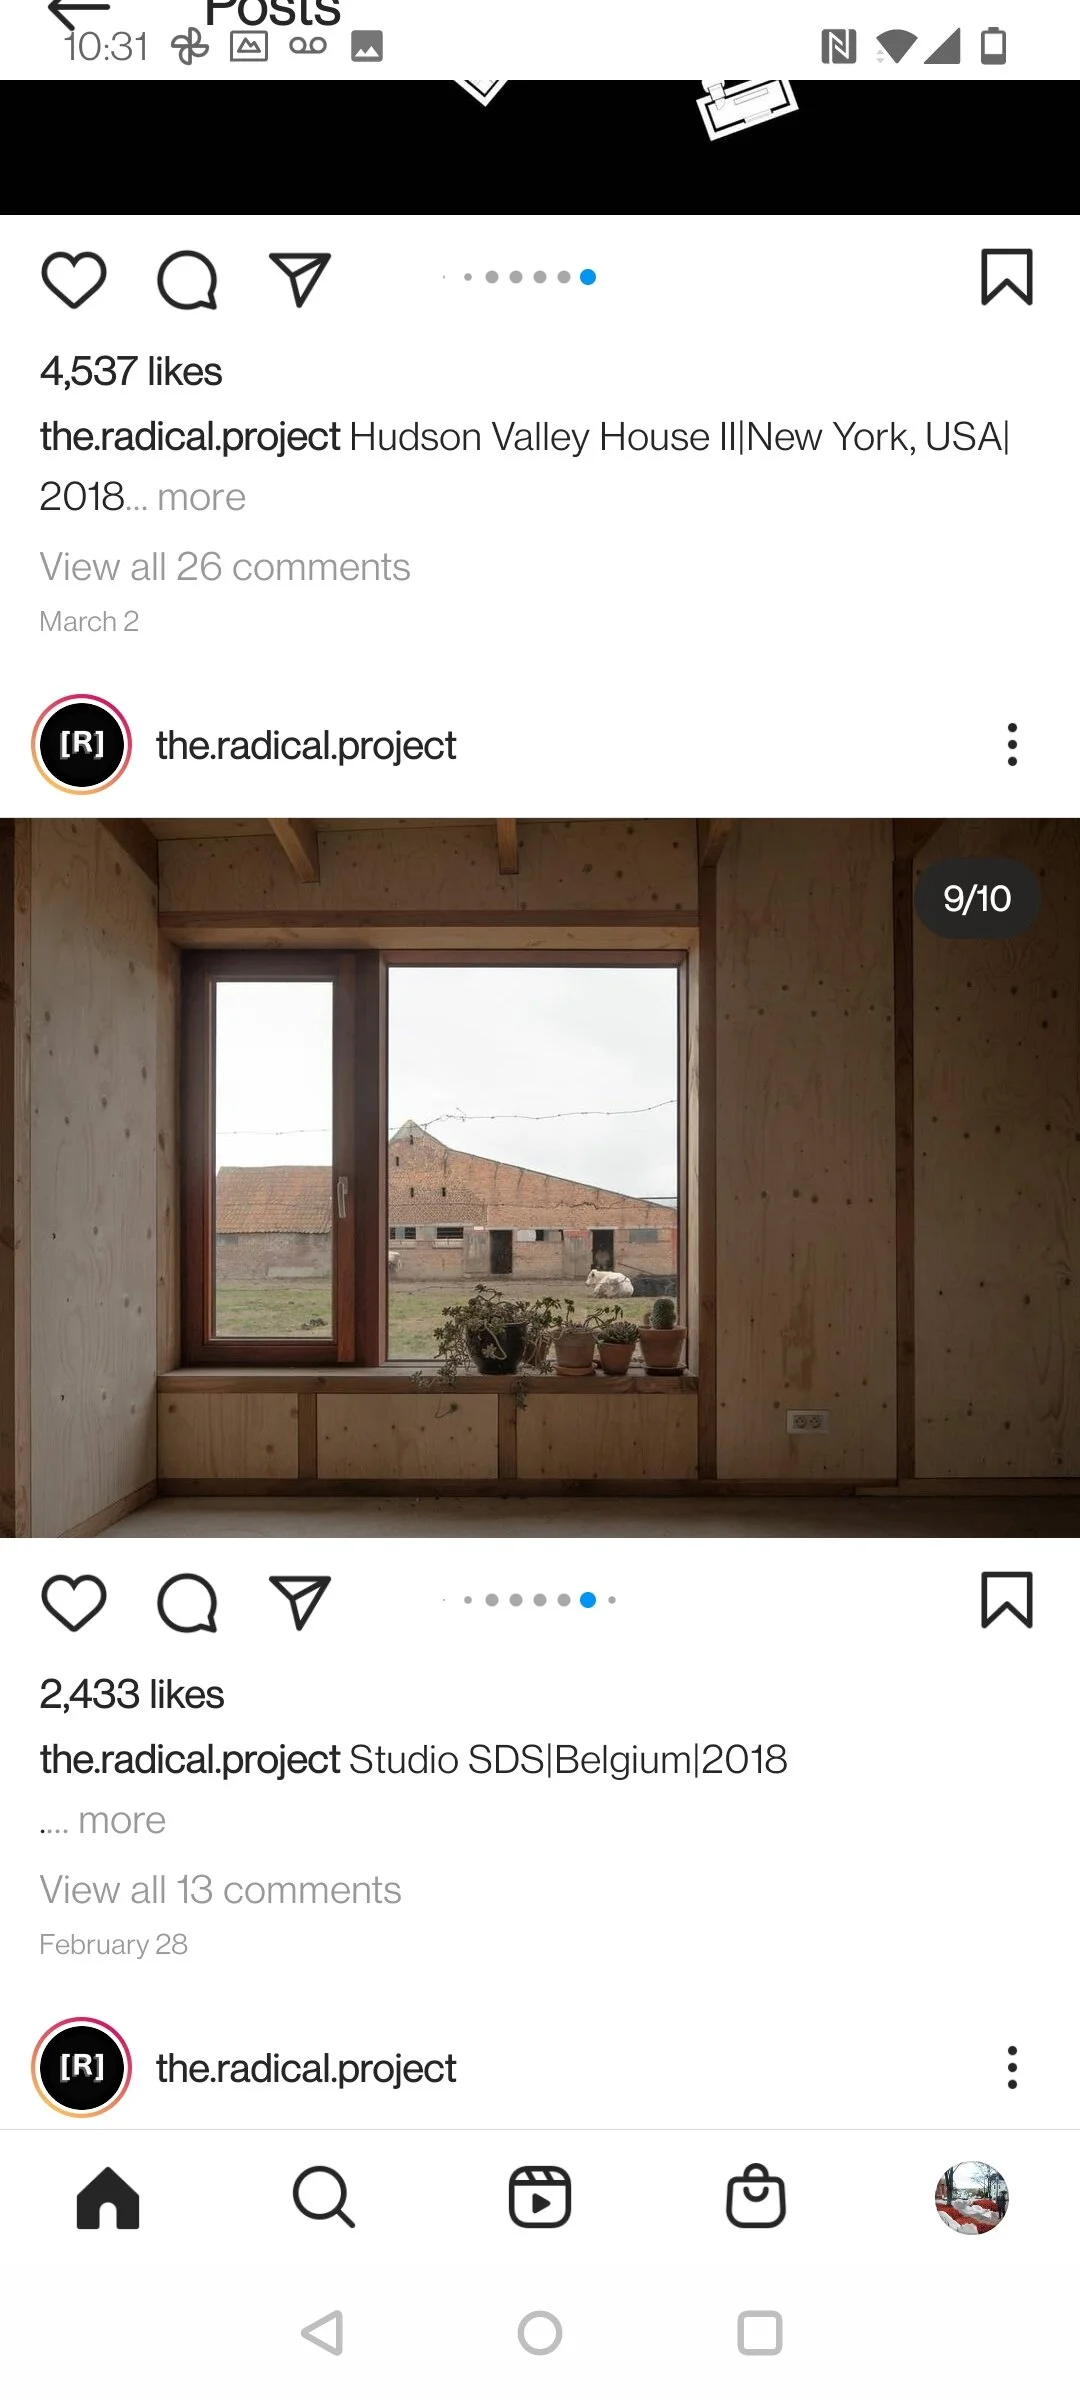Like the Hudson Valley House post
The width and height of the screenshot is (1080, 2400).
pos(74,279)
